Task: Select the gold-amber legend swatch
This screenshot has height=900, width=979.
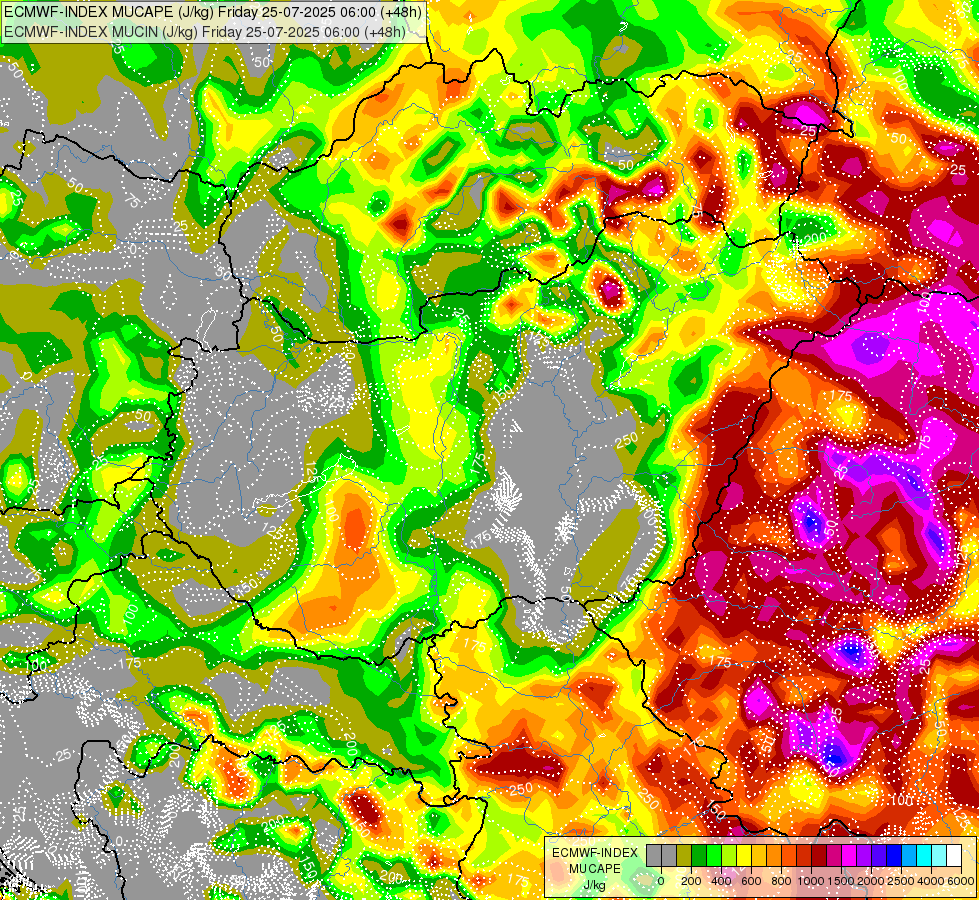Action: (759, 855)
